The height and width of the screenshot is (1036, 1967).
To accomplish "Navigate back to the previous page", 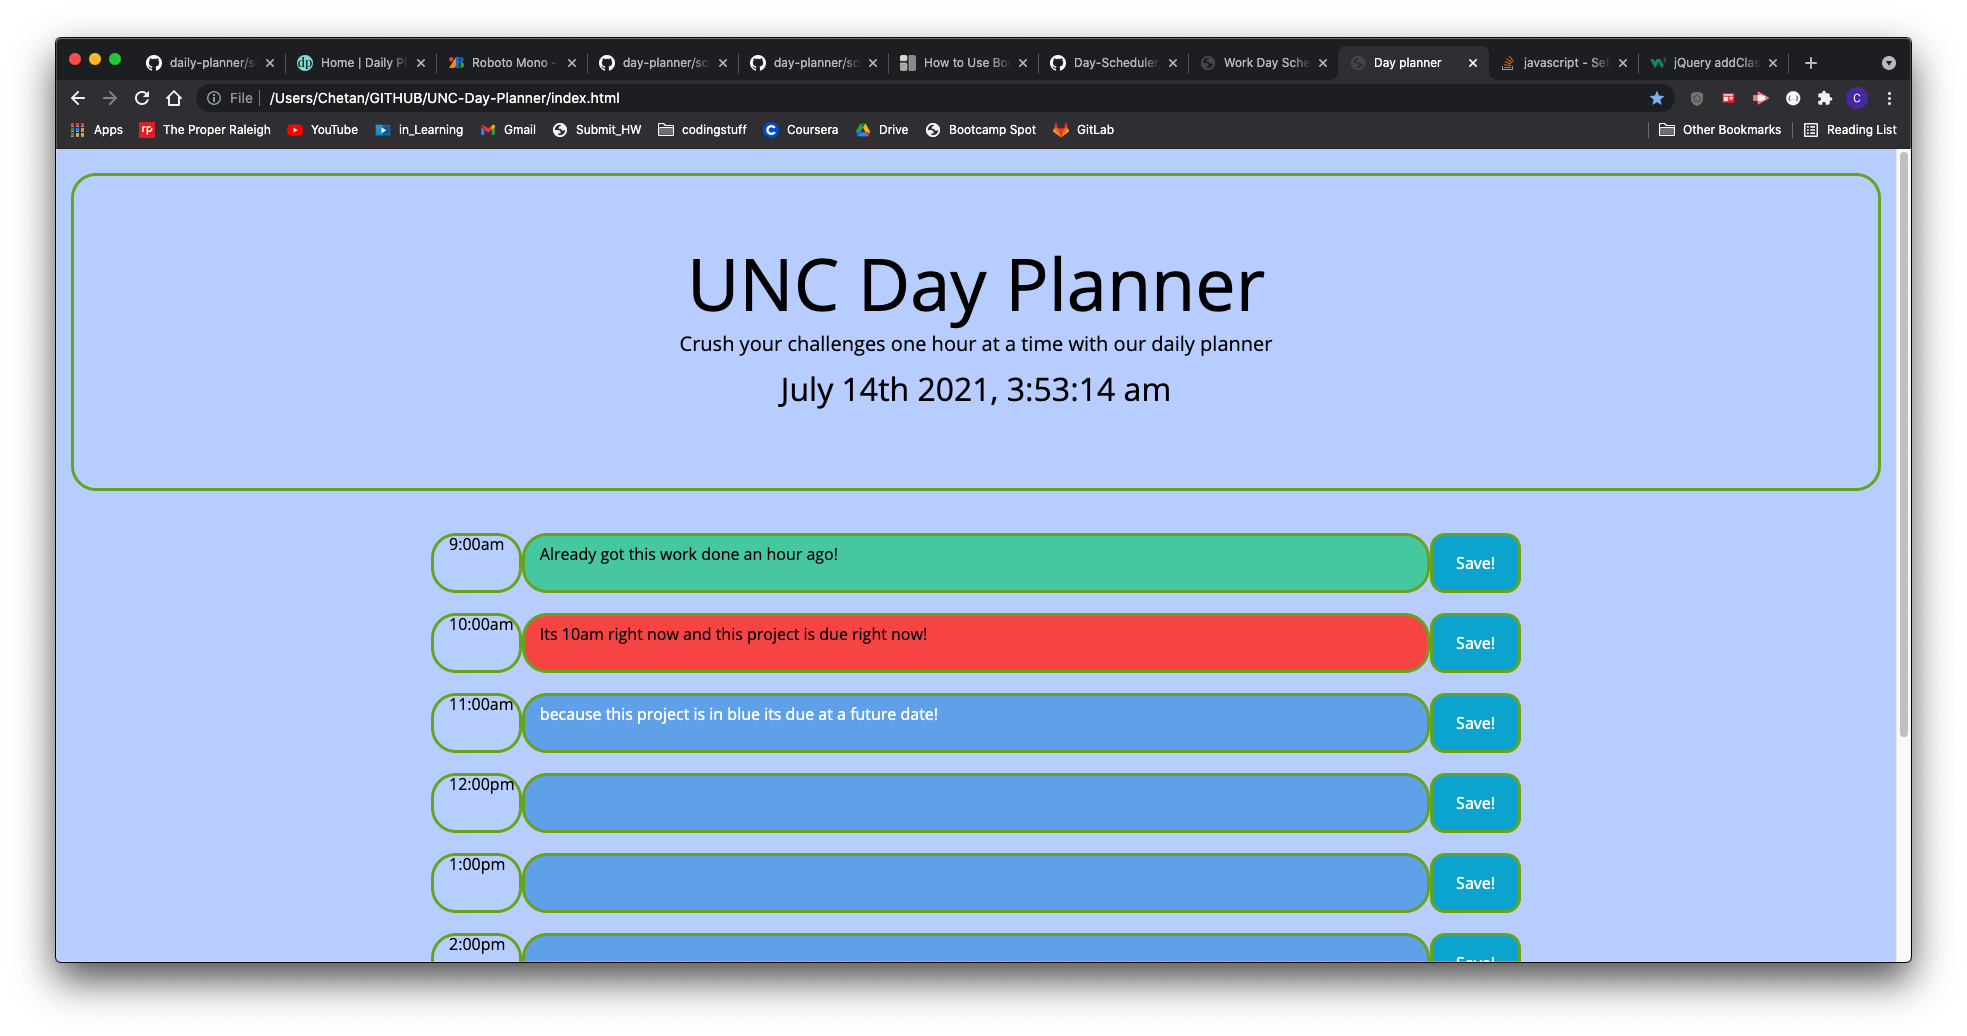I will (x=77, y=98).
